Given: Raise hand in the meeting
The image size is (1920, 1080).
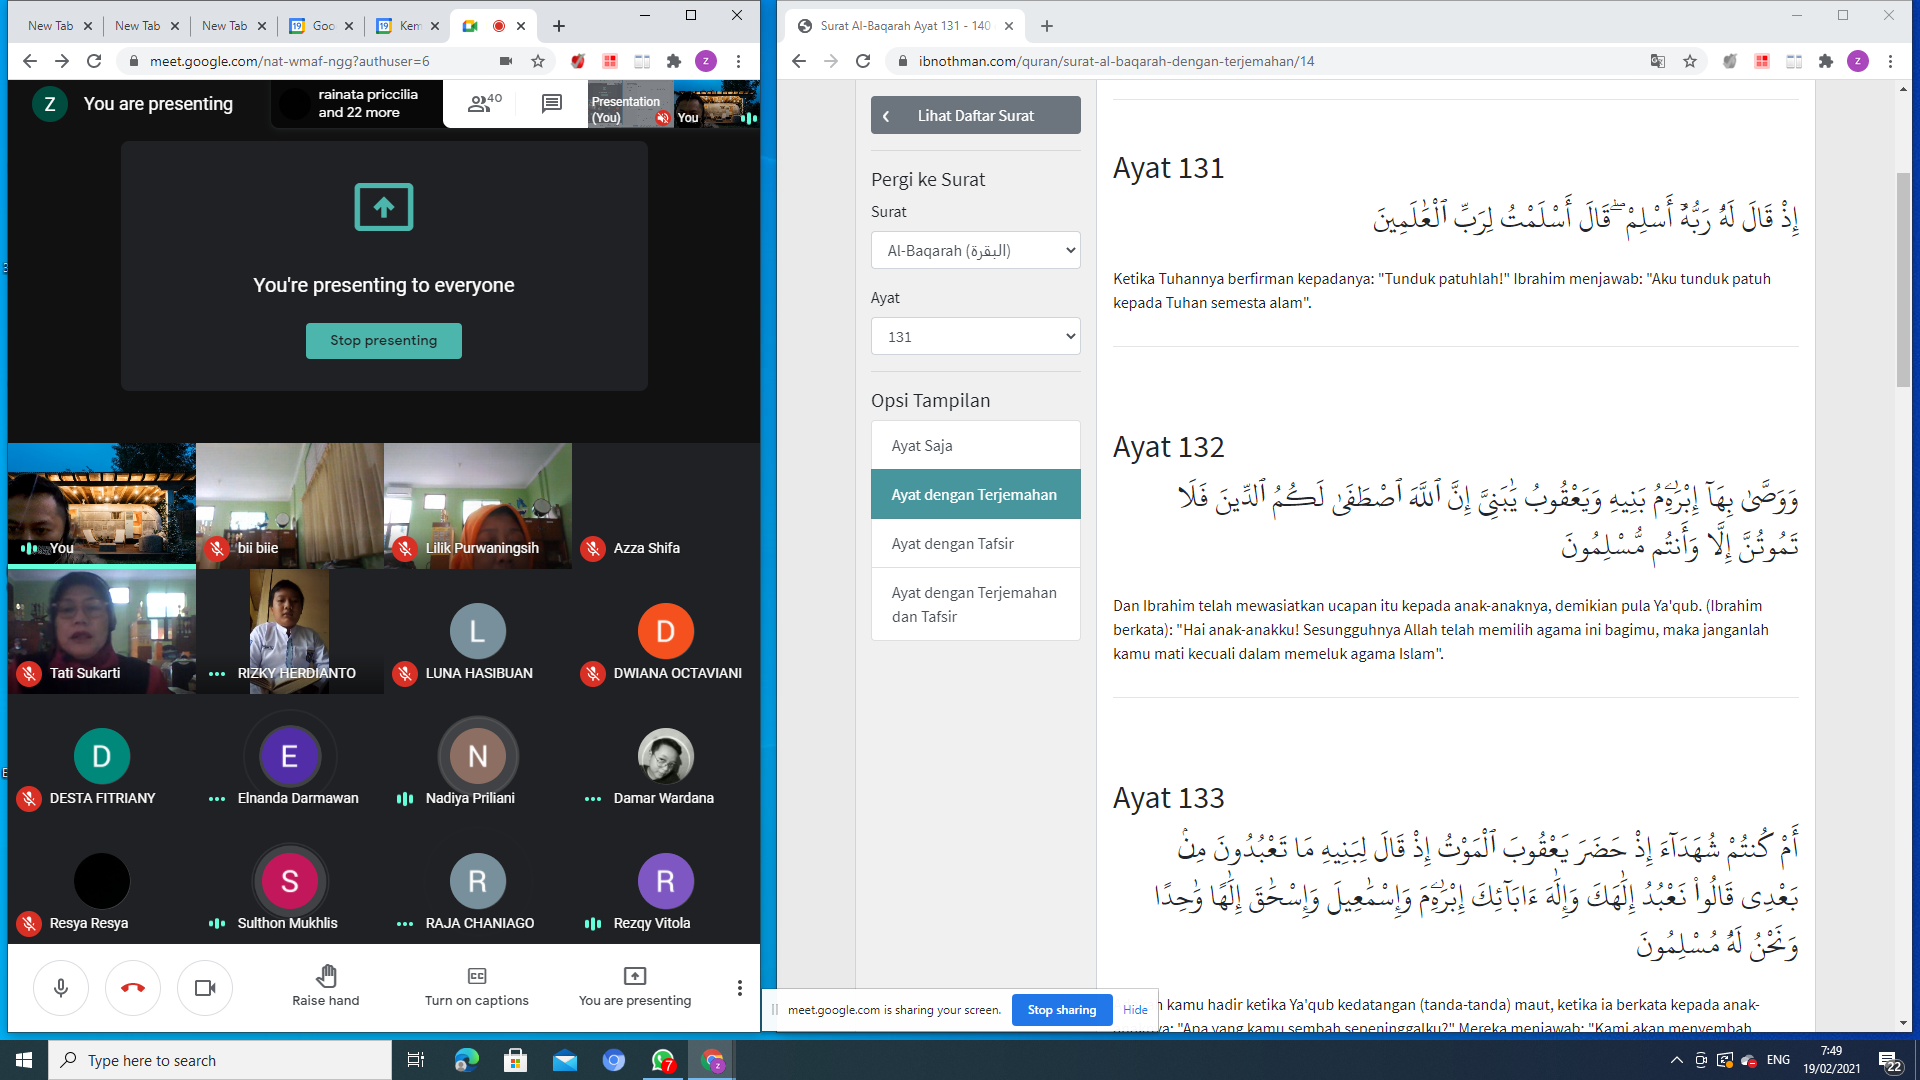Looking at the screenshot, I should click(325, 986).
